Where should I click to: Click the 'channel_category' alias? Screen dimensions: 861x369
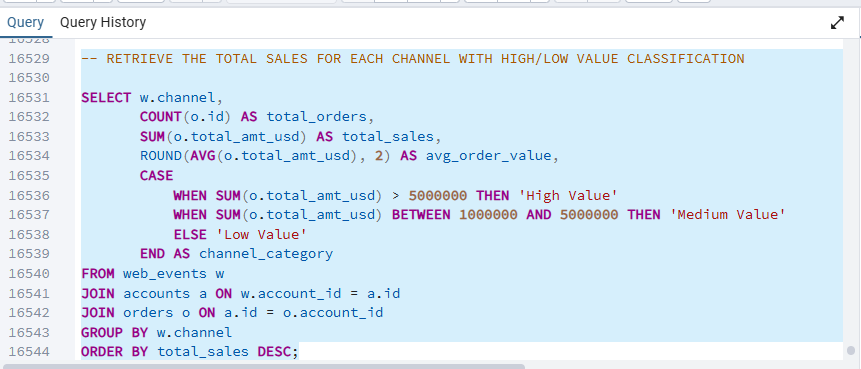pyautogui.click(x=266, y=254)
